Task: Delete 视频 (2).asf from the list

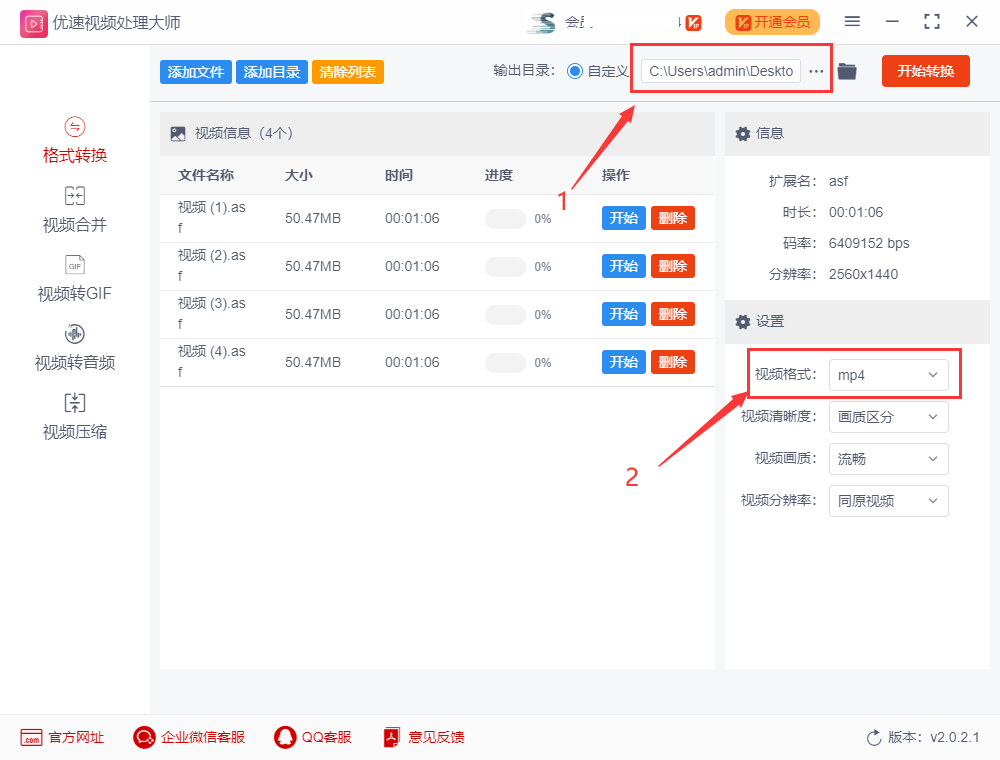Action: pyautogui.click(x=672, y=266)
